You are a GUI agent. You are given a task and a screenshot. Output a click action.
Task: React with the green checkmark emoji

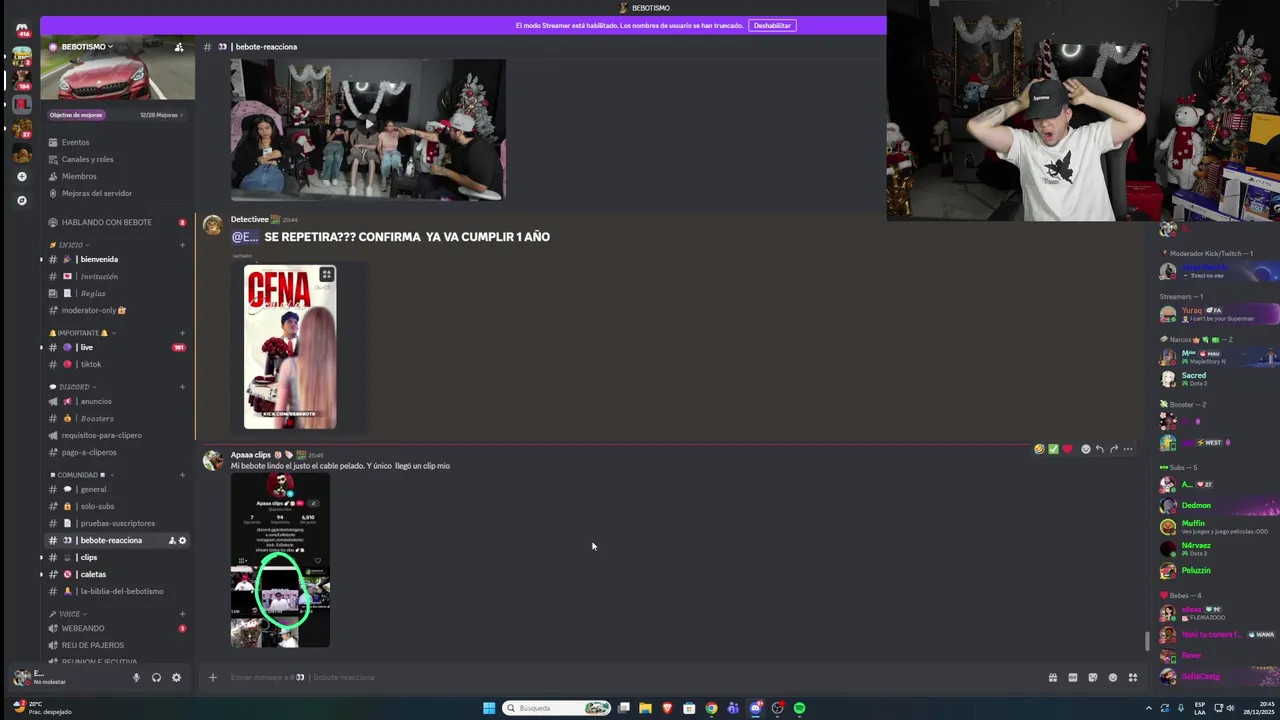coord(1053,449)
